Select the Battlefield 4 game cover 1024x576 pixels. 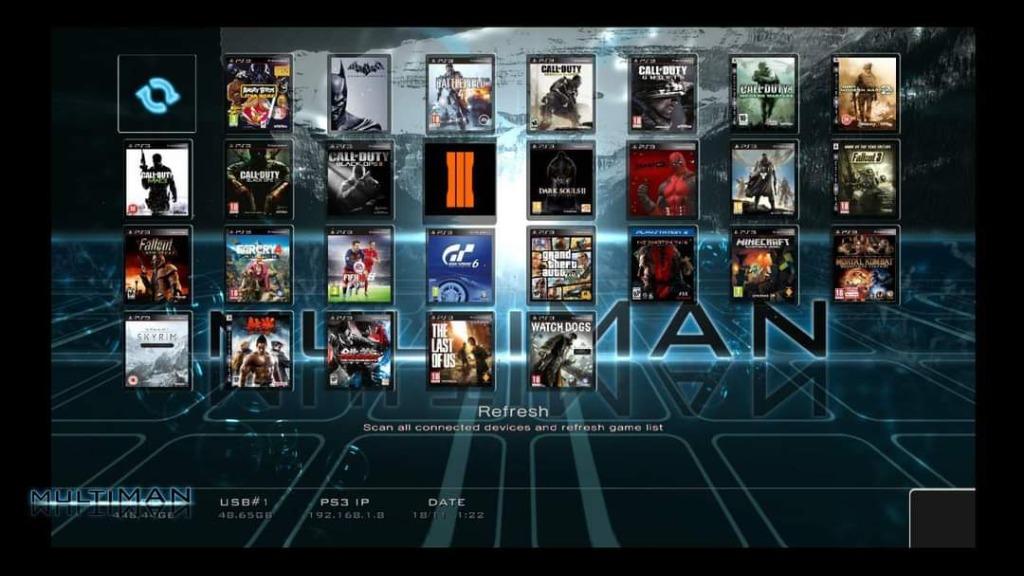tap(460, 94)
